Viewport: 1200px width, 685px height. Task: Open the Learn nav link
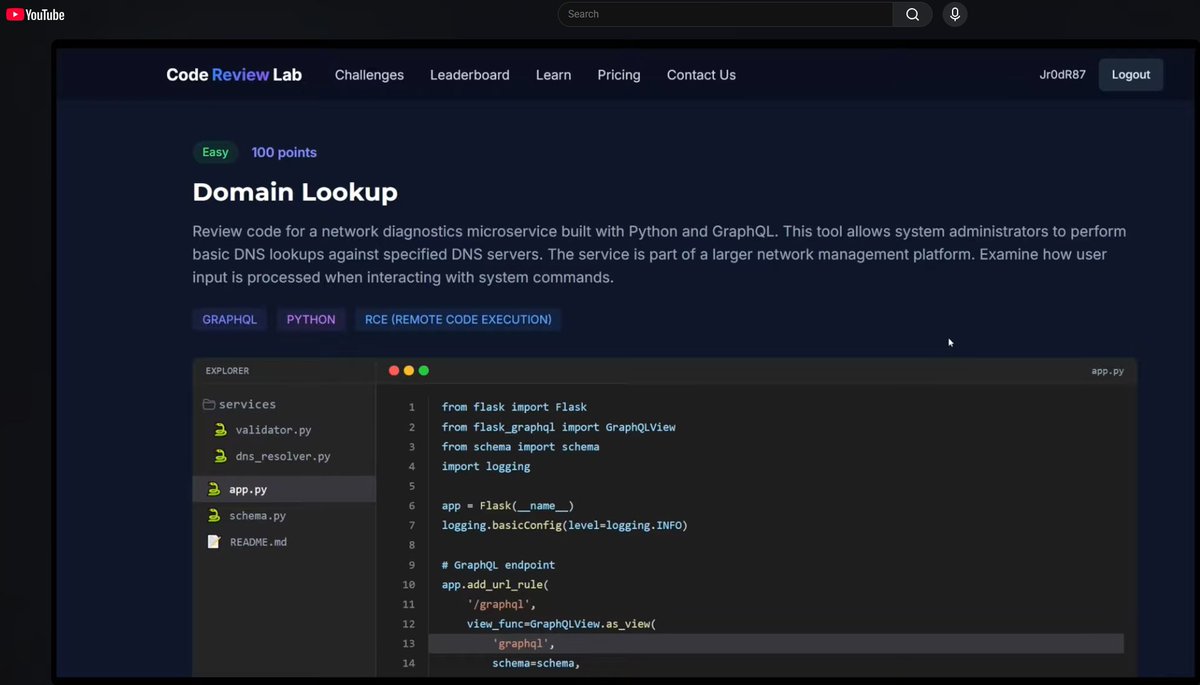(553, 75)
